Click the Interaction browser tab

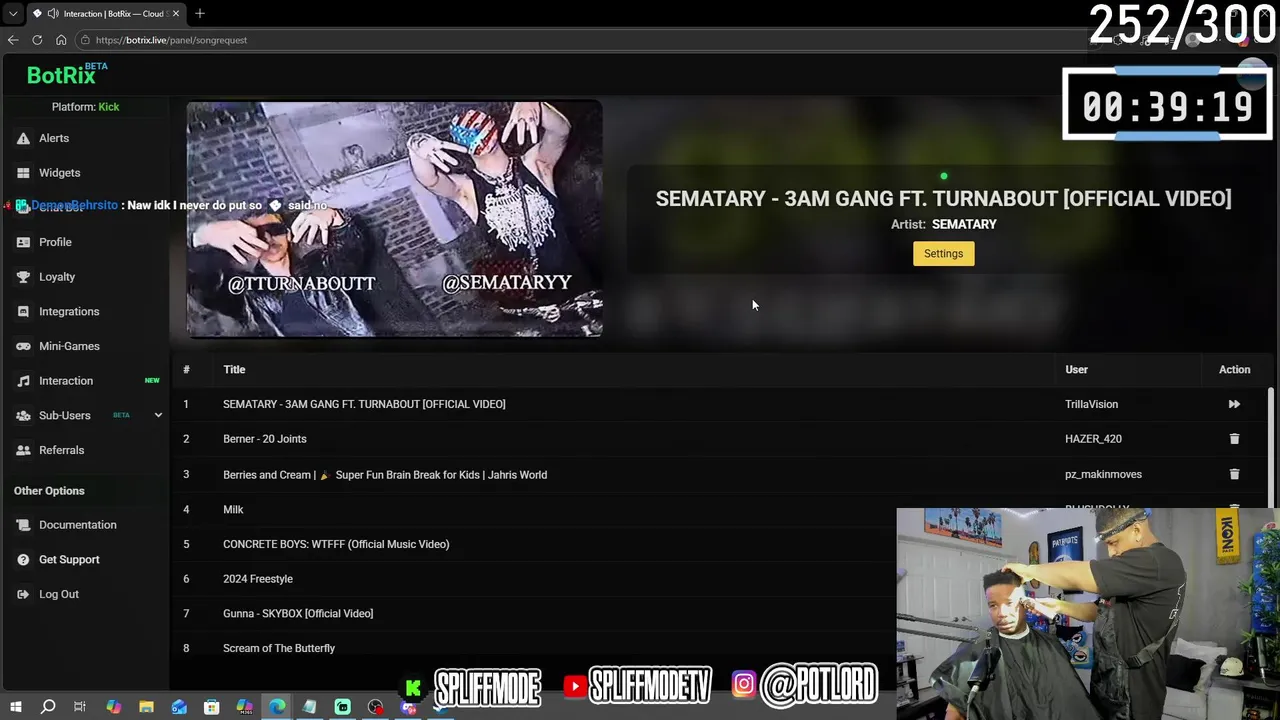105,13
